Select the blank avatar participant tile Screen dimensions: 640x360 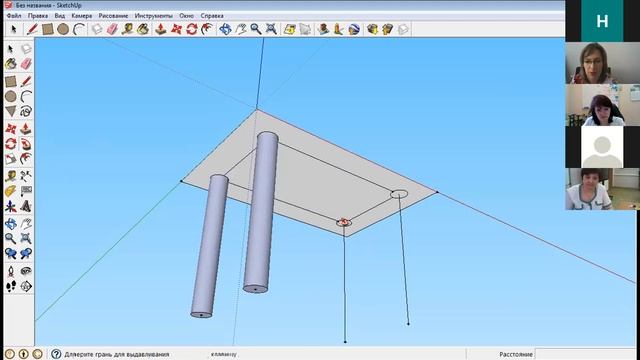coord(602,147)
